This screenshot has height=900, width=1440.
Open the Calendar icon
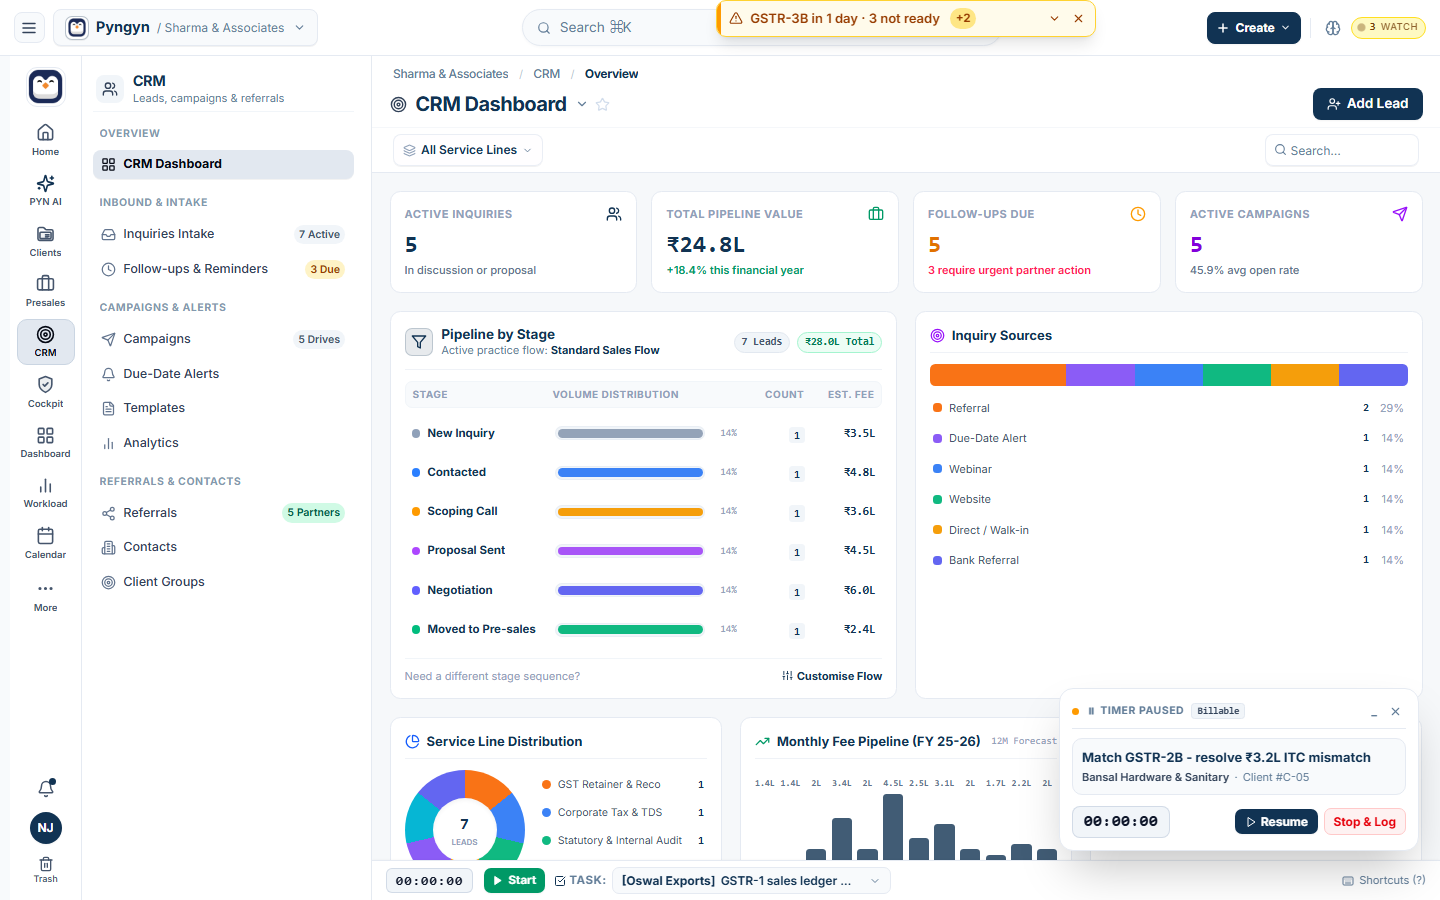point(45,542)
